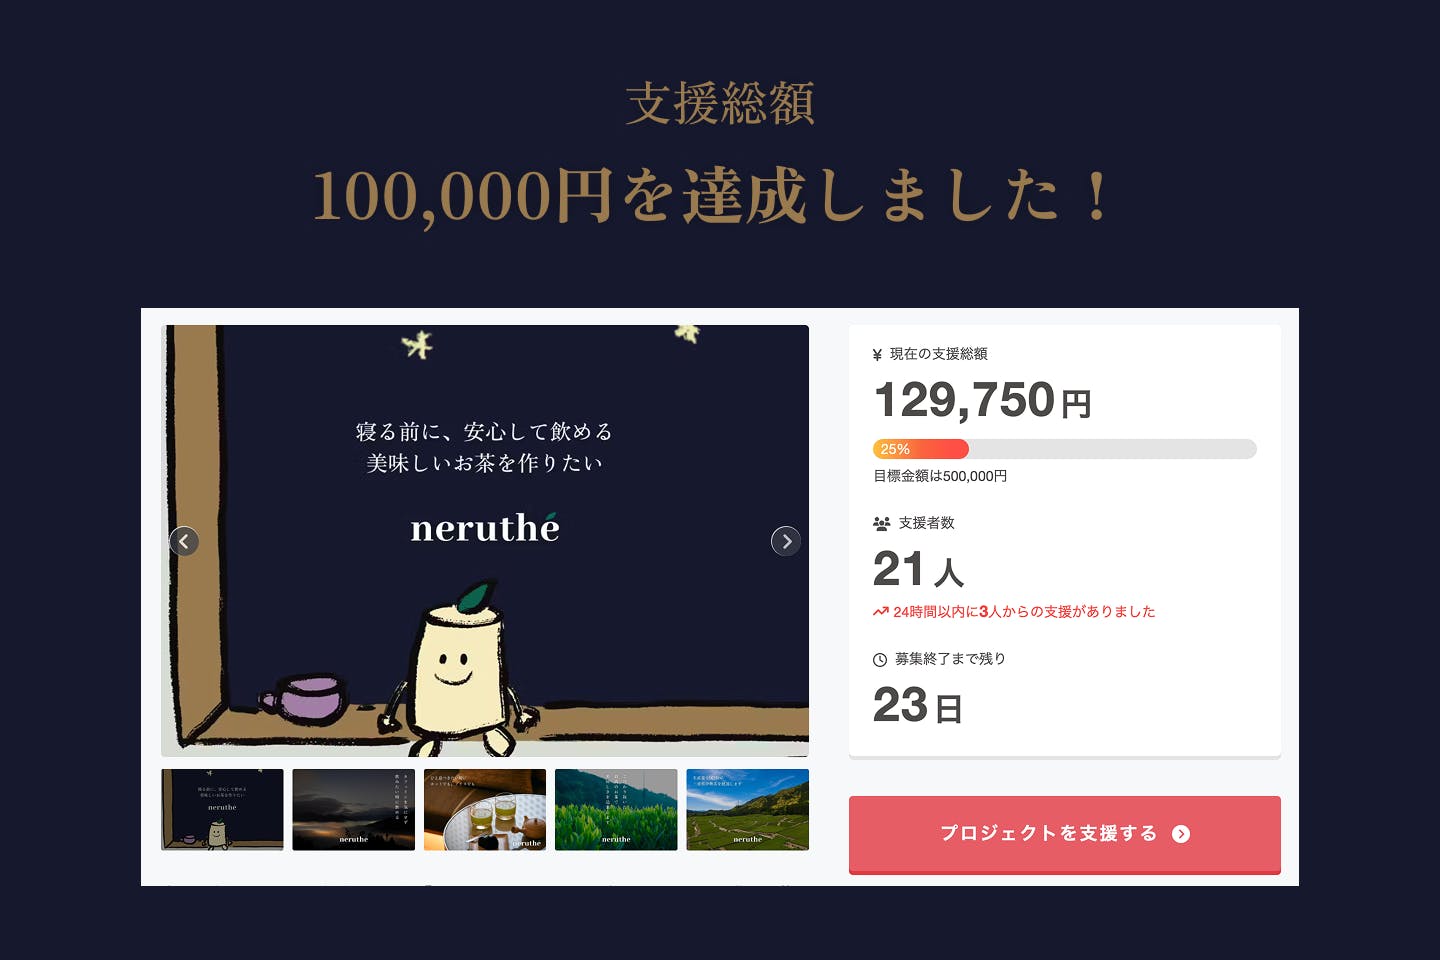Click the neruthé logo in main image
Screen dimensions: 1440x960
[485, 527]
